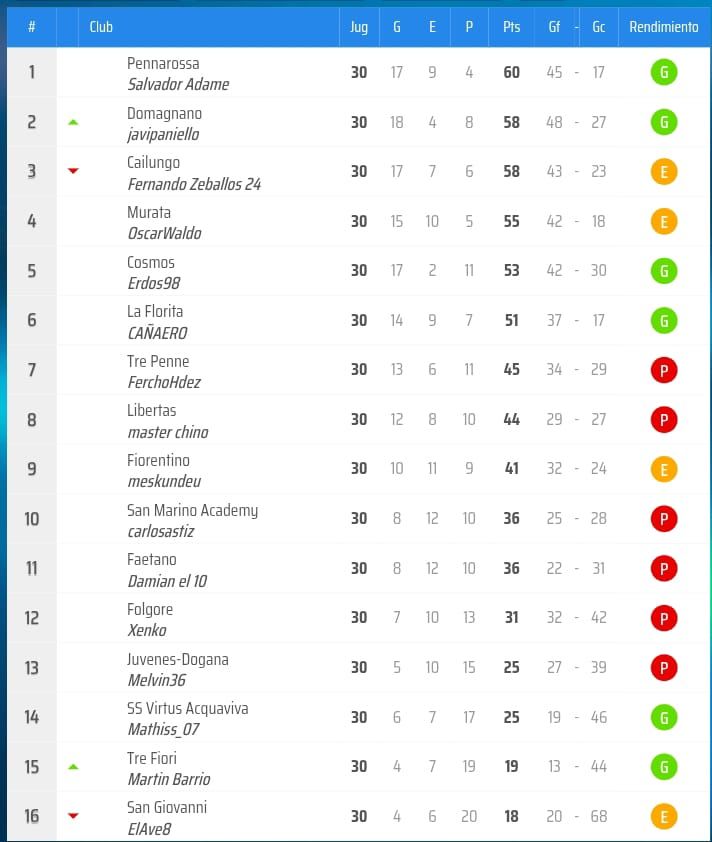Click the green up arrow beside Tre Fiori
Viewport: 712px width, 842px height.
point(73,766)
